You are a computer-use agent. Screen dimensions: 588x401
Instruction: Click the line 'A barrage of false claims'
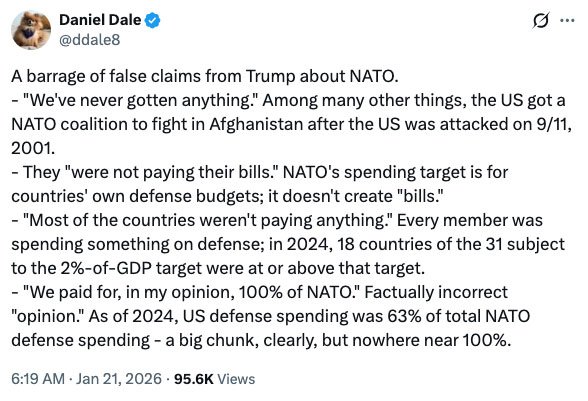tap(205, 77)
